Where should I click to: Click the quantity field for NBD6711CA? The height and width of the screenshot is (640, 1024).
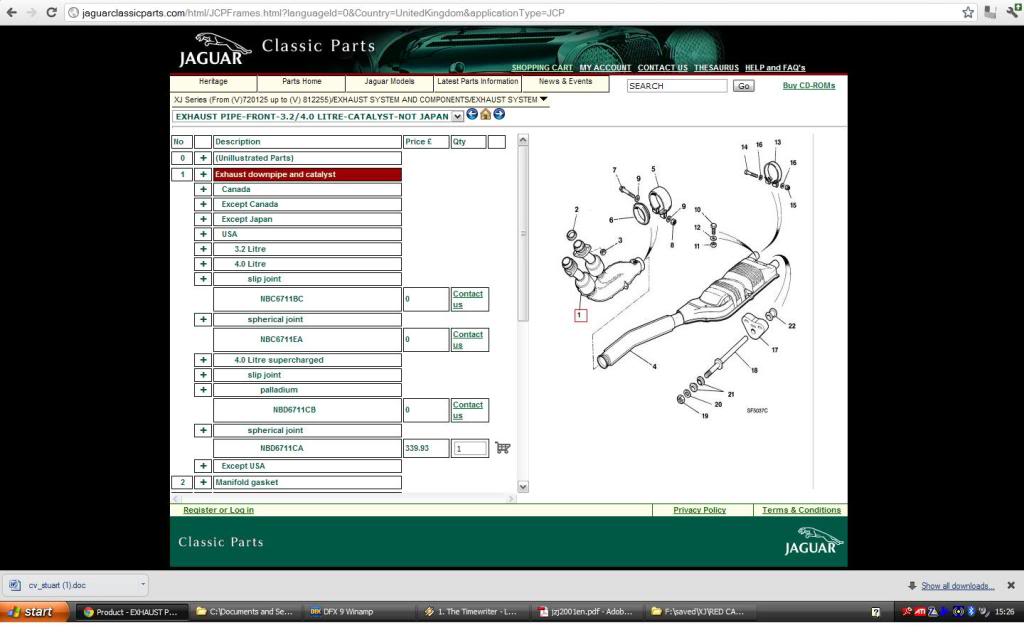click(x=470, y=449)
